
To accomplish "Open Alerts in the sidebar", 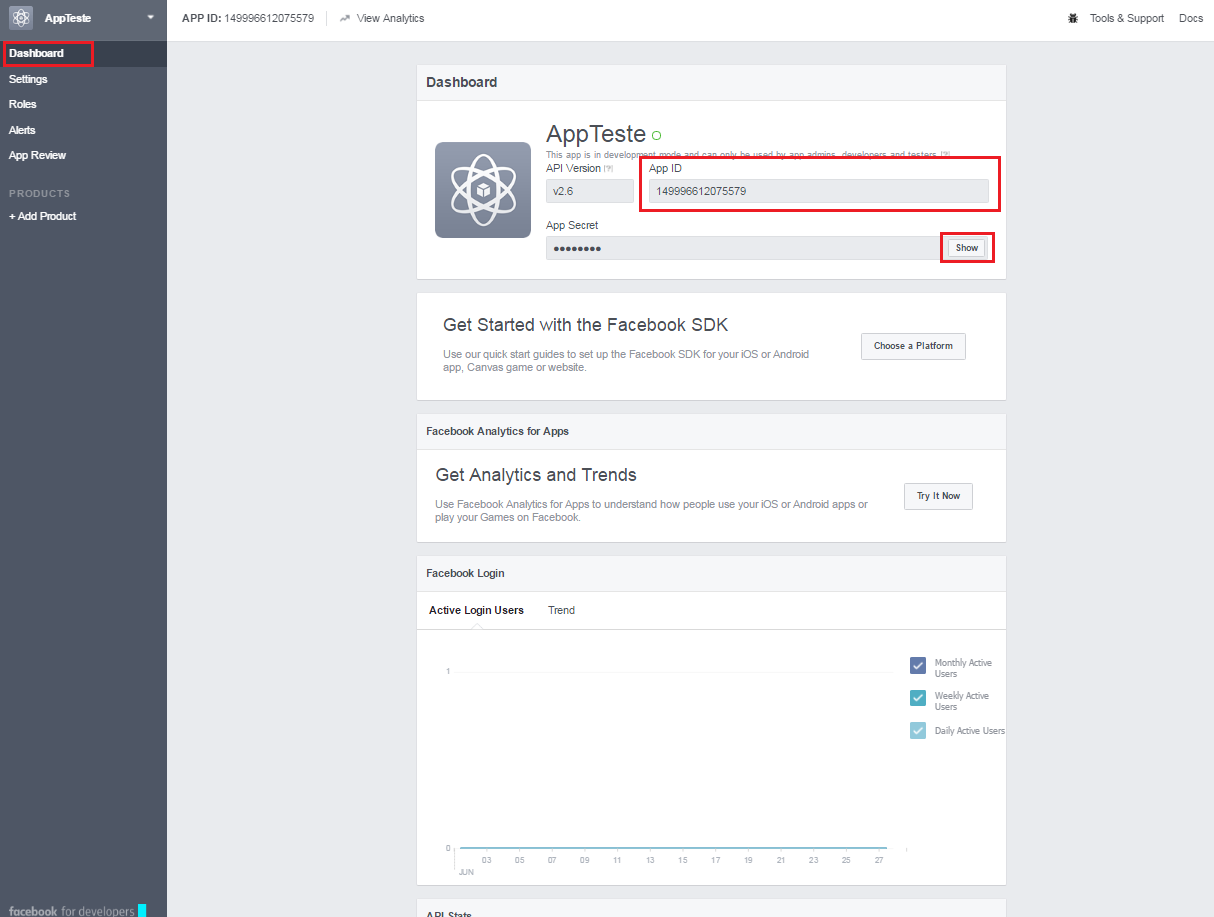I will coord(22,130).
